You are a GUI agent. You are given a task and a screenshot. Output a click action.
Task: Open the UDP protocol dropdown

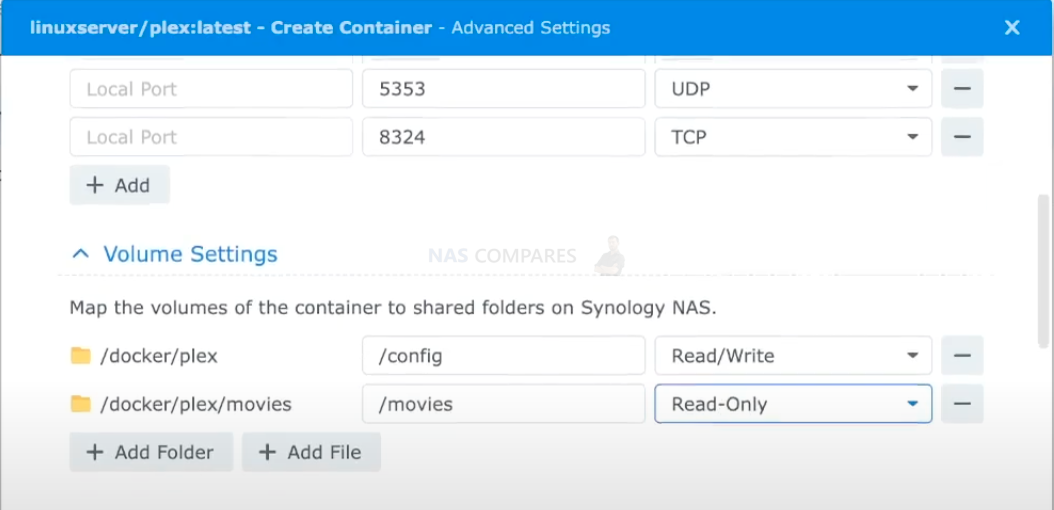click(x=793, y=89)
